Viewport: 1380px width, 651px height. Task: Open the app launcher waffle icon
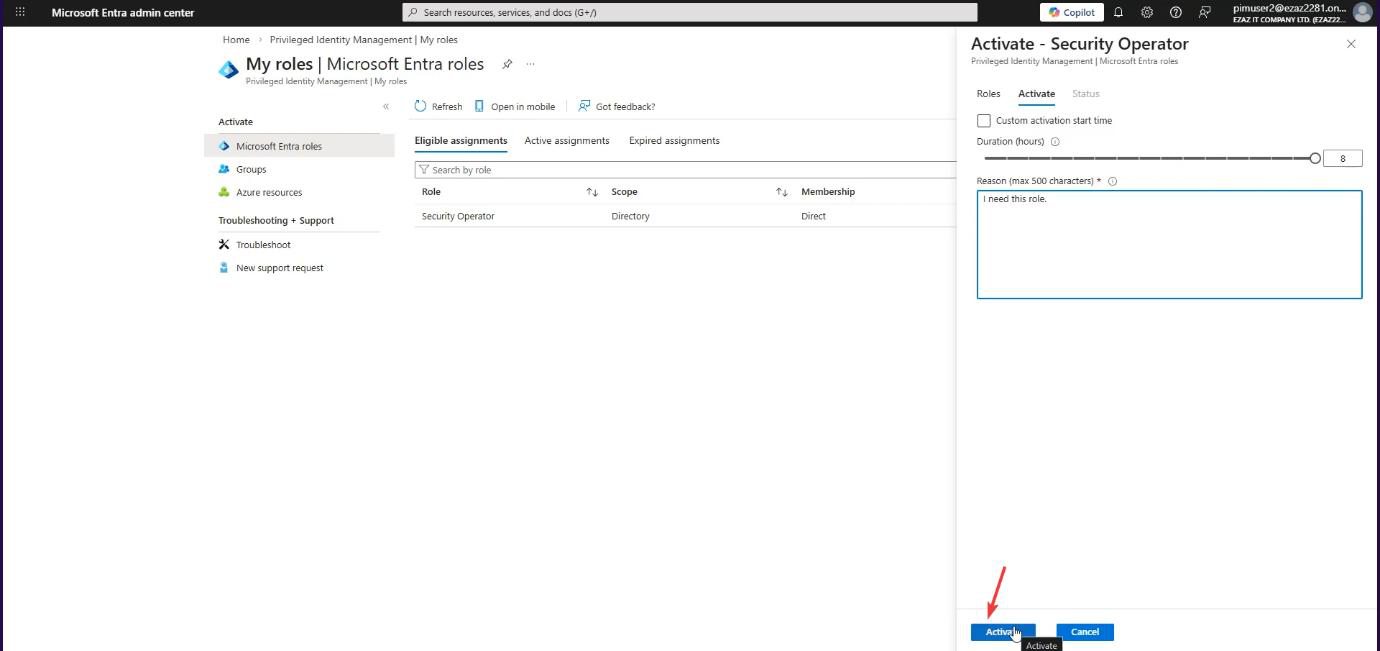(20, 12)
